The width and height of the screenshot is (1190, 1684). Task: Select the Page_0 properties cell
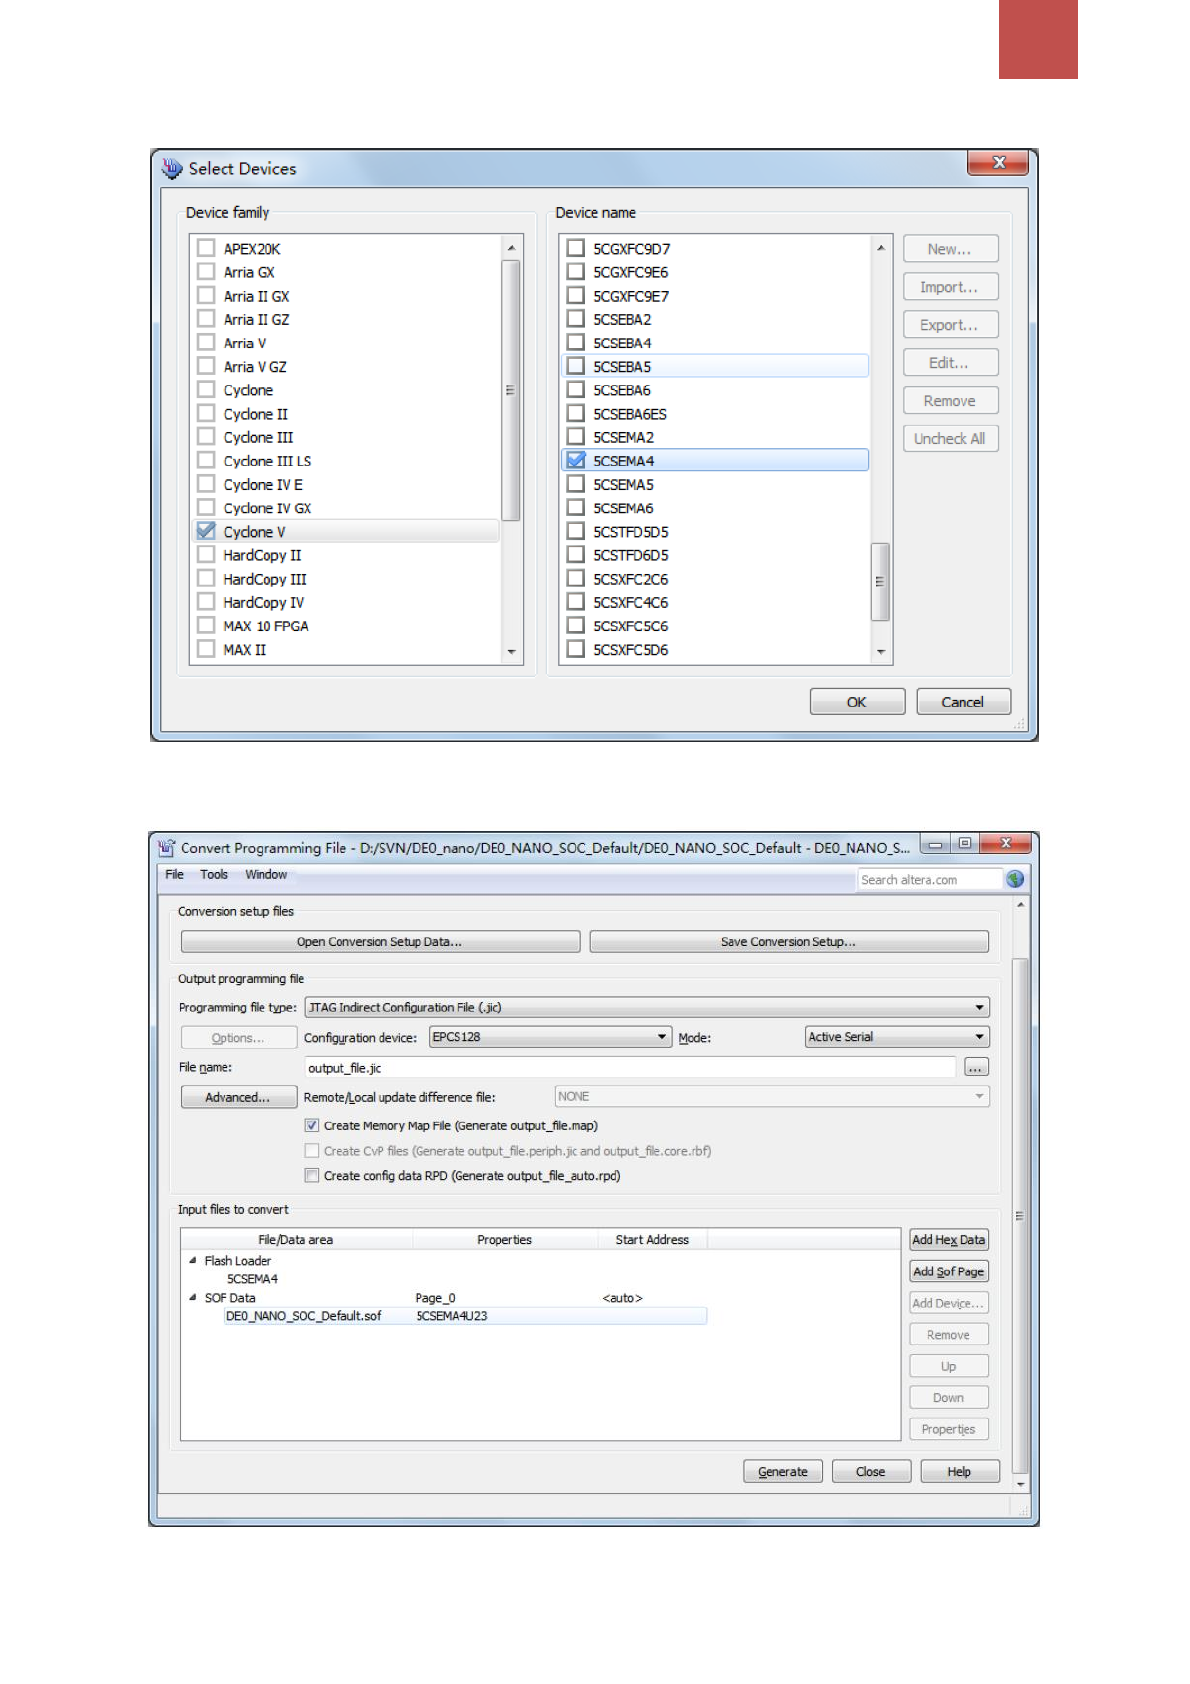pyautogui.click(x=436, y=1298)
